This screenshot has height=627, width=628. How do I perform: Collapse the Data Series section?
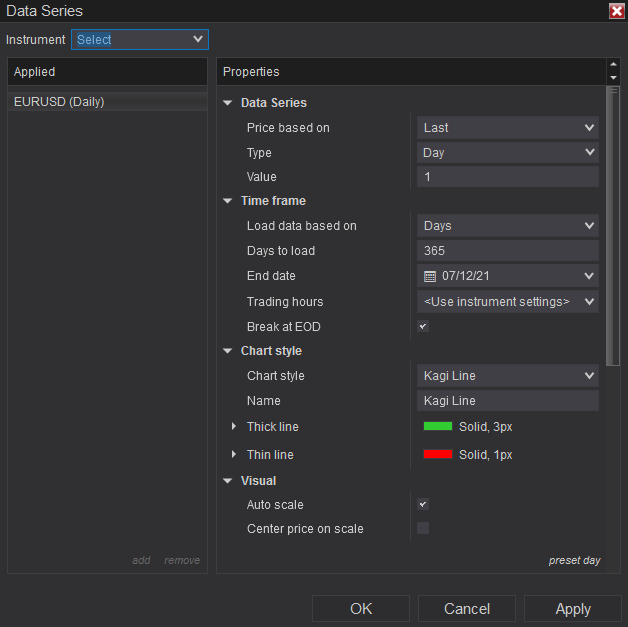[x=228, y=103]
